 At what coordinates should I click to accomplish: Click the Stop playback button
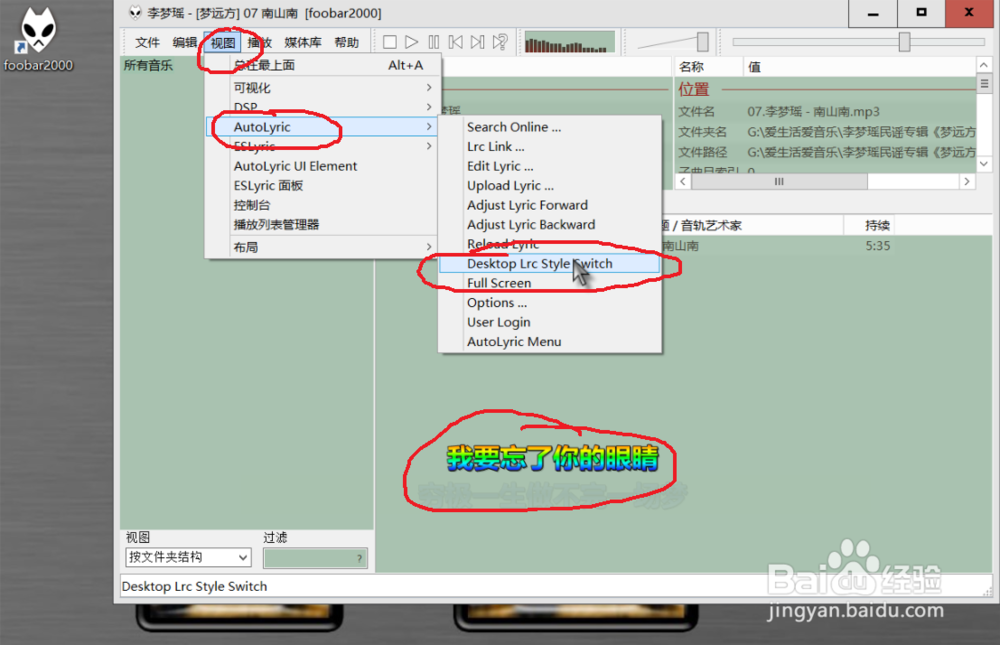(x=390, y=42)
